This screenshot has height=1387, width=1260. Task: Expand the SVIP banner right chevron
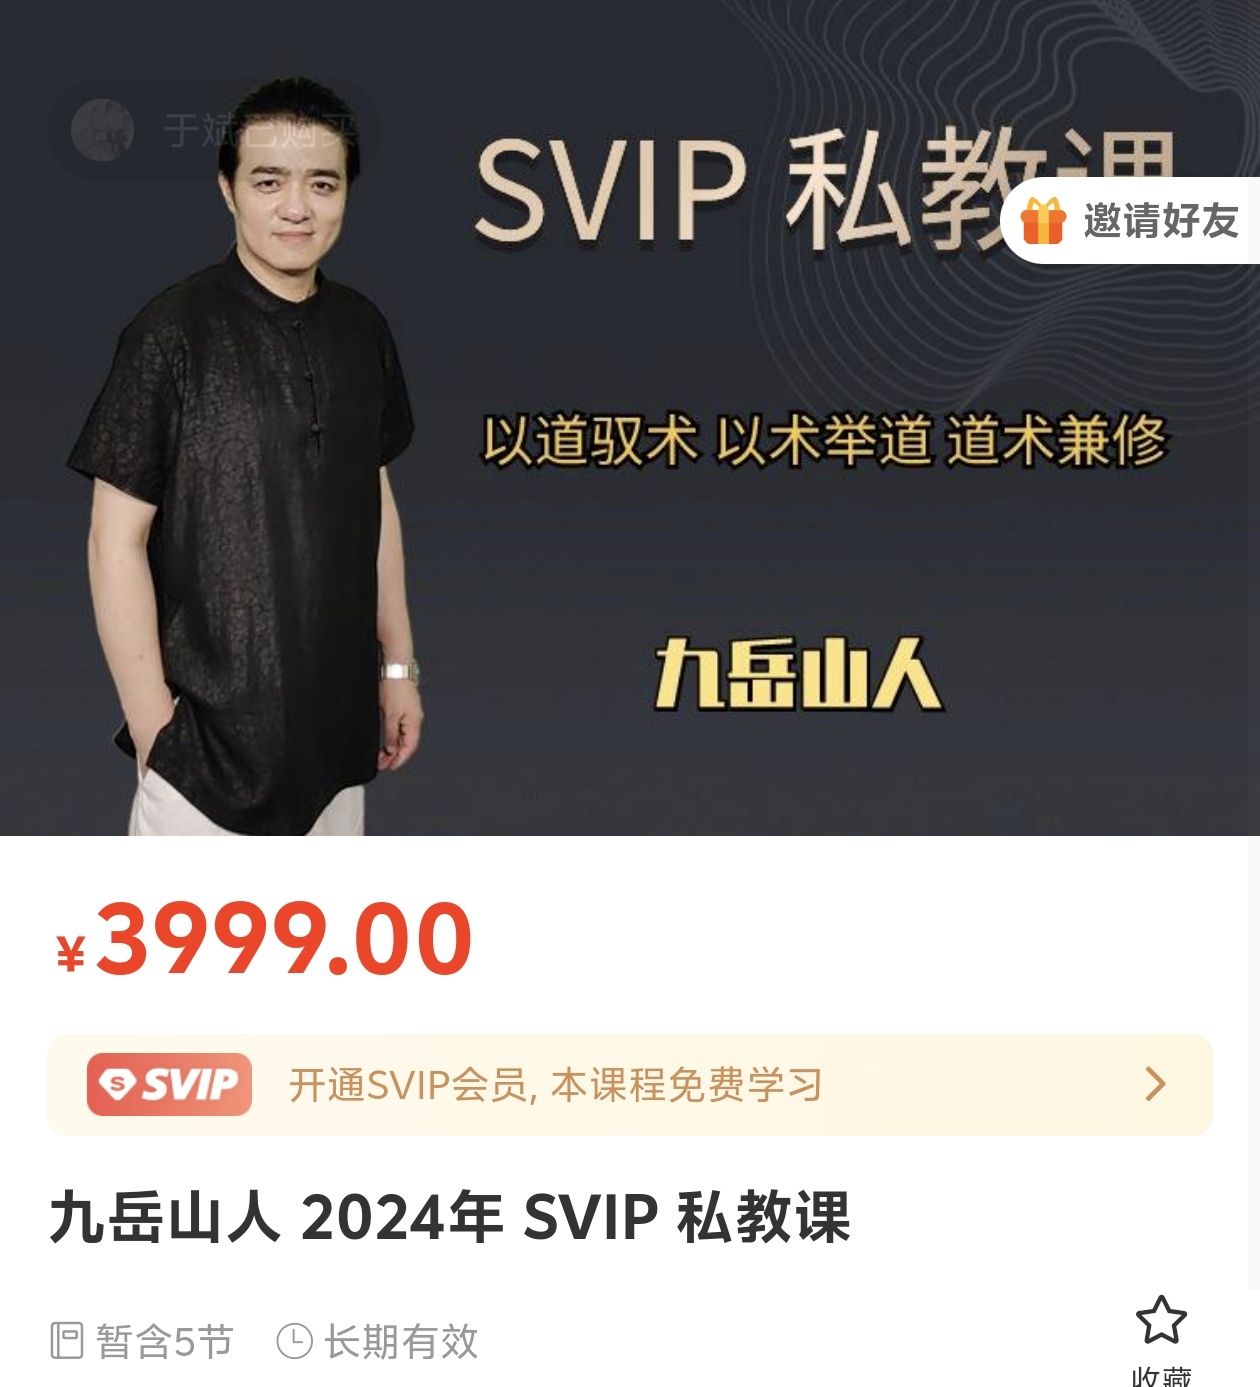pyautogui.click(x=1155, y=1084)
